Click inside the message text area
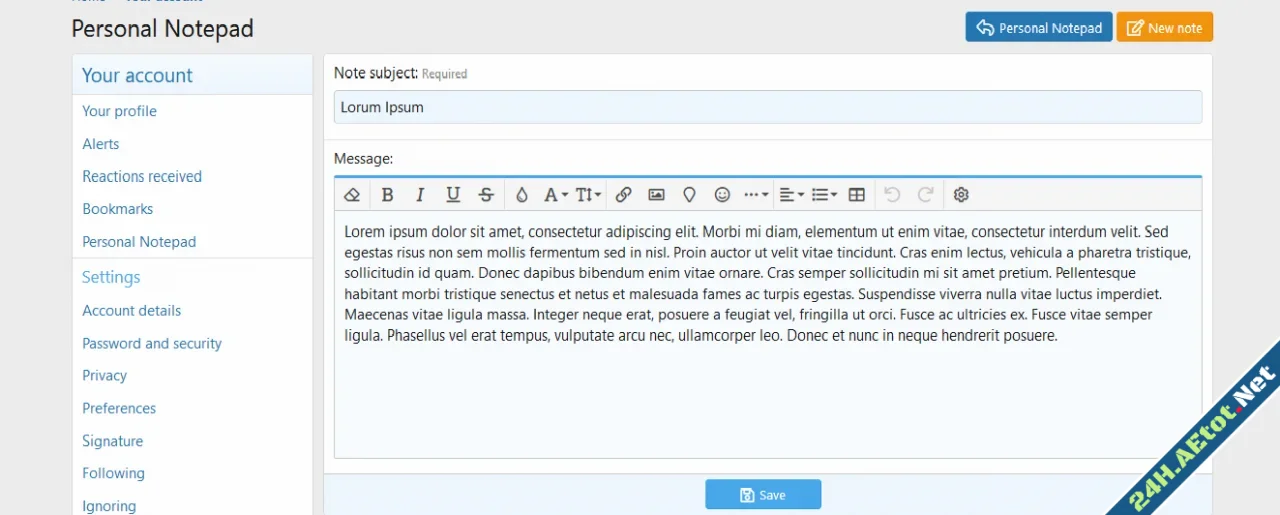Image resolution: width=1280 pixels, height=515 pixels. point(768,334)
